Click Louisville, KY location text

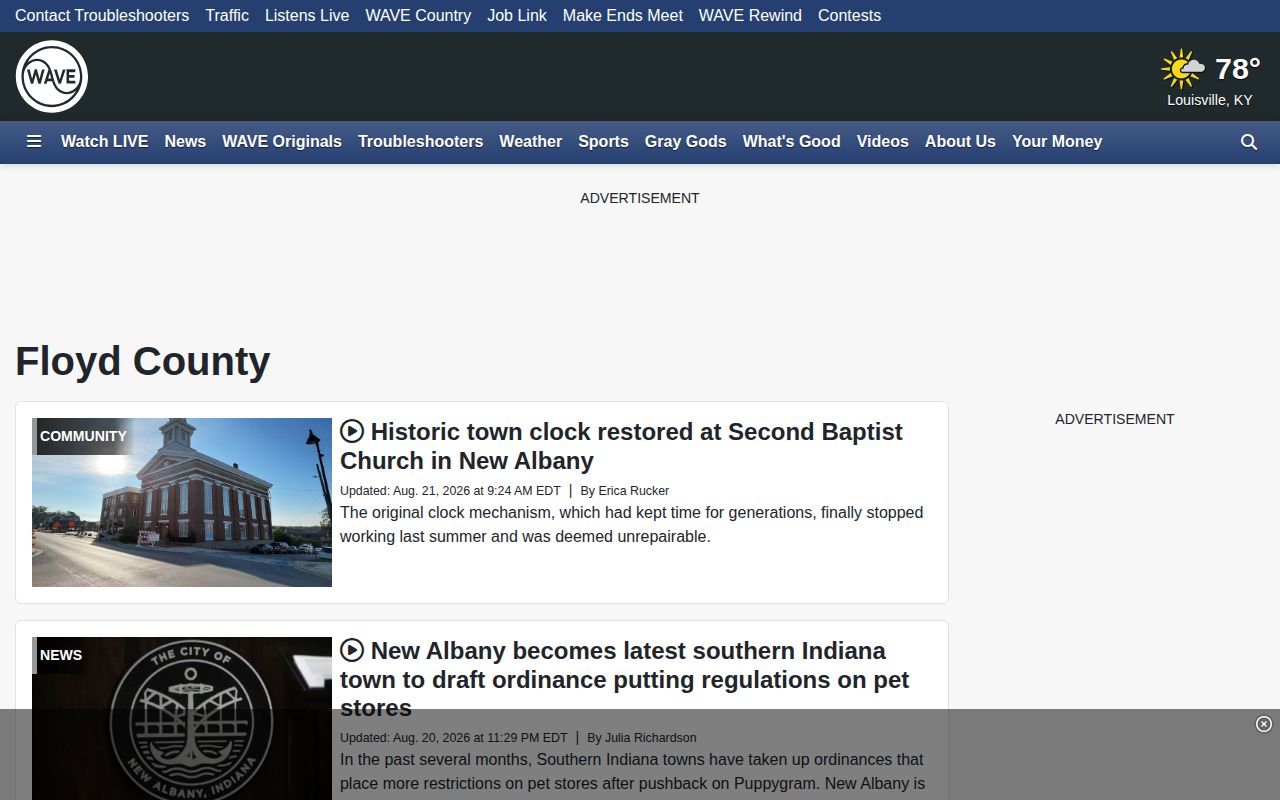coord(1210,100)
